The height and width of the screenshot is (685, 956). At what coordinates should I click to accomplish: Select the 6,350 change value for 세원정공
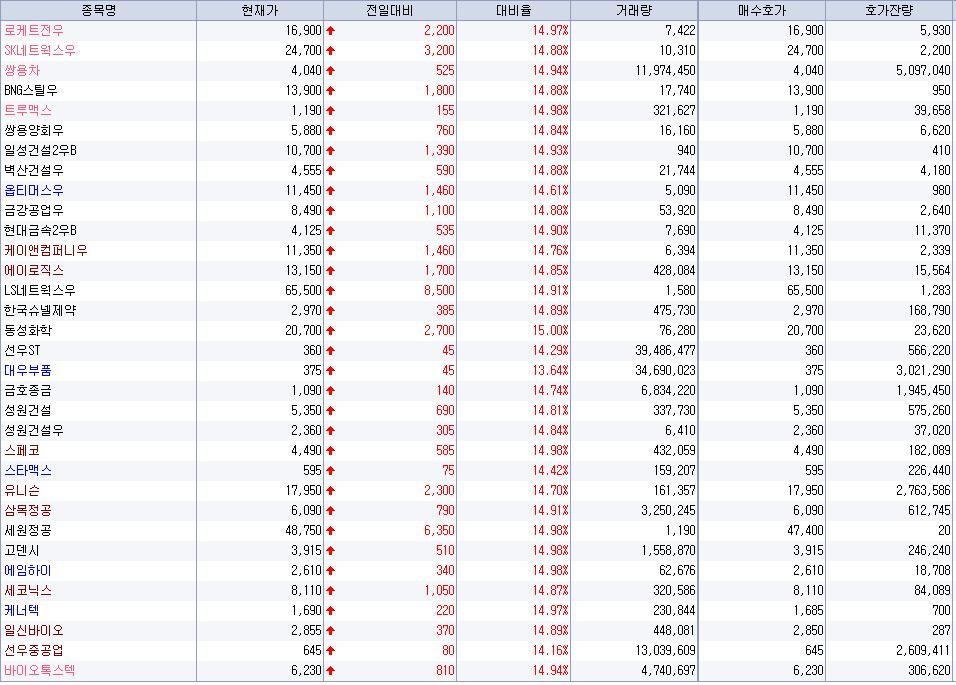click(440, 531)
